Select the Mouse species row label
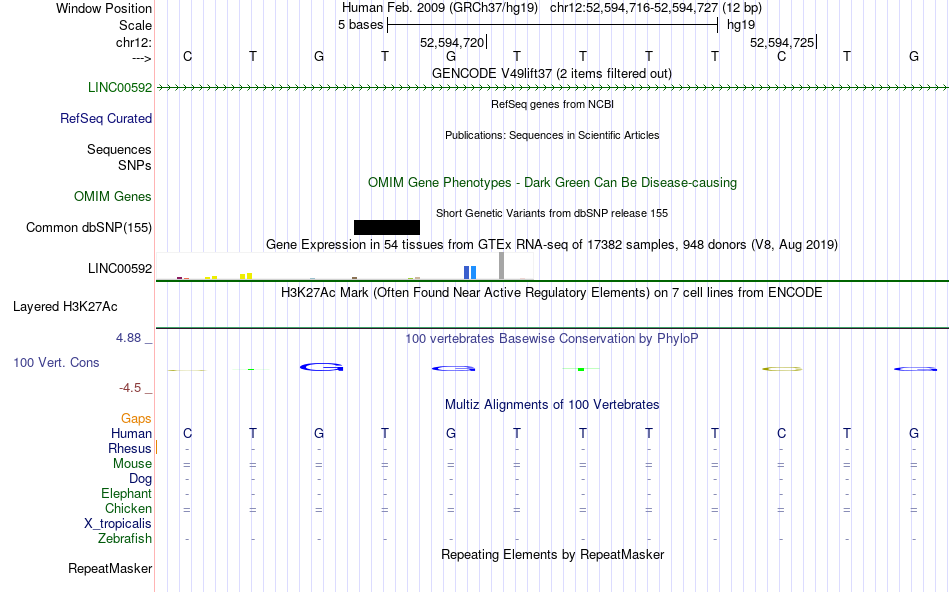The height and width of the screenshot is (592, 950). (132, 464)
